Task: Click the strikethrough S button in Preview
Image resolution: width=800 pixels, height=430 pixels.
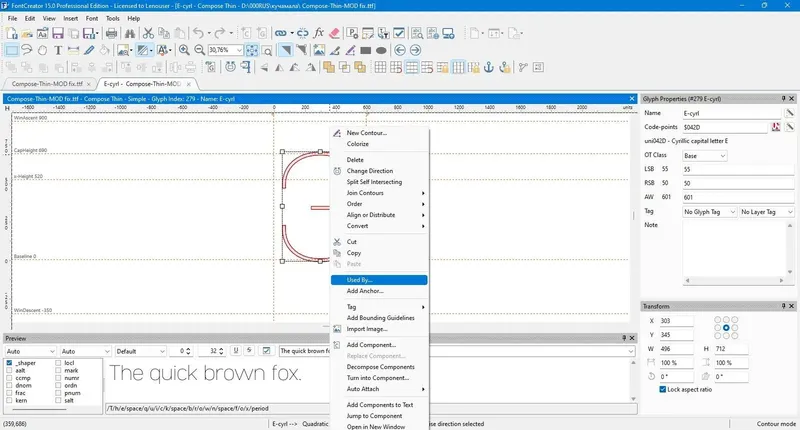Action: click(249, 350)
